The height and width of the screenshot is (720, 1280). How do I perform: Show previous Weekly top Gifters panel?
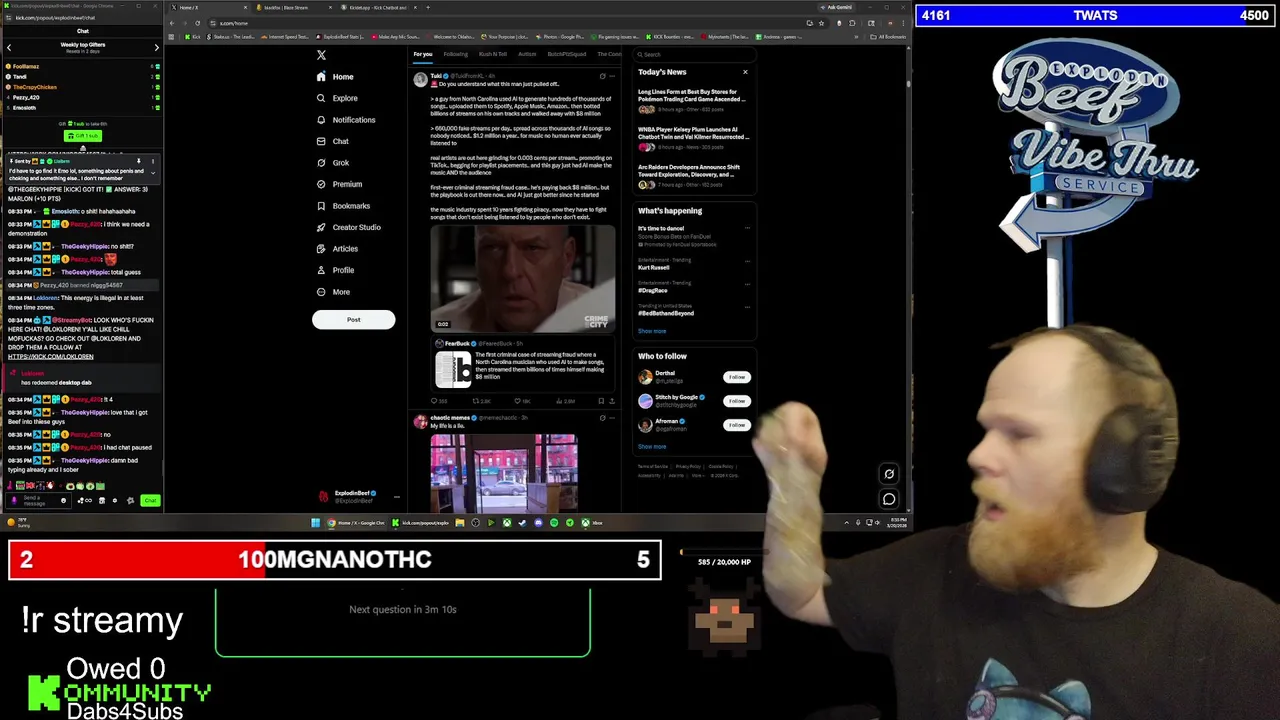[9, 47]
